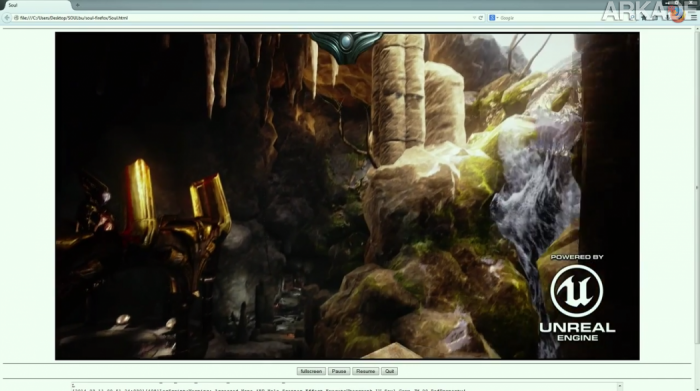
Task: Click the page file icon in address bar
Action: [x=16, y=18]
